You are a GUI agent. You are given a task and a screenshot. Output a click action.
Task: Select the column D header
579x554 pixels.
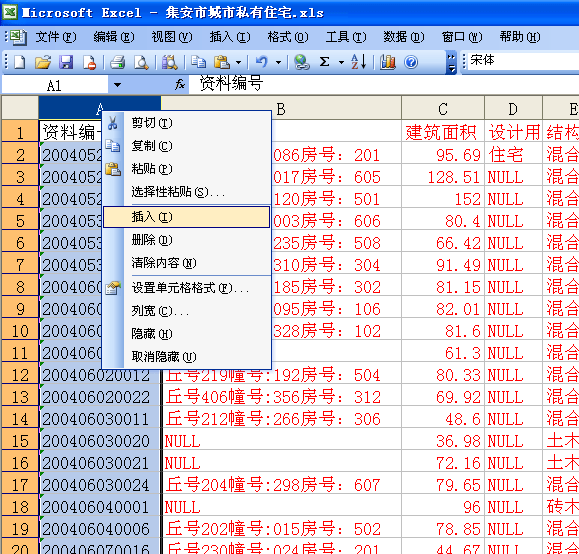tap(513, 108)
